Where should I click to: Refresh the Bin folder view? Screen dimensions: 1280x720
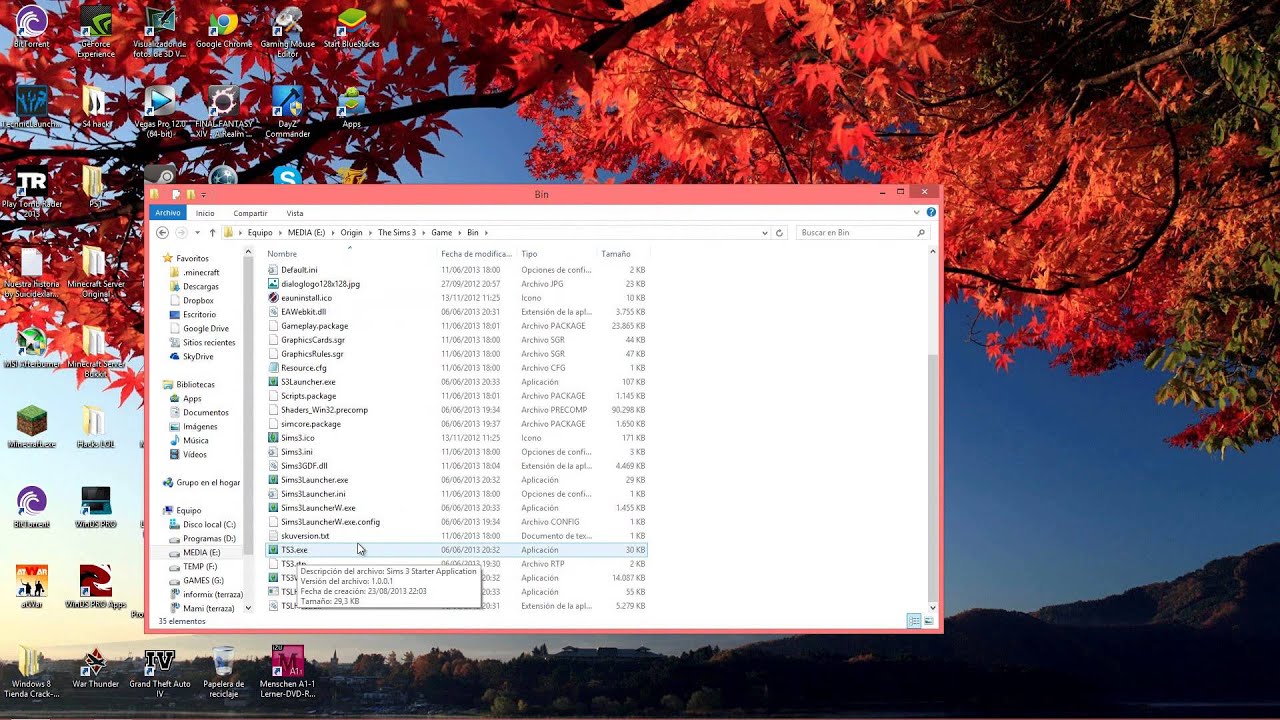[779, 232]
